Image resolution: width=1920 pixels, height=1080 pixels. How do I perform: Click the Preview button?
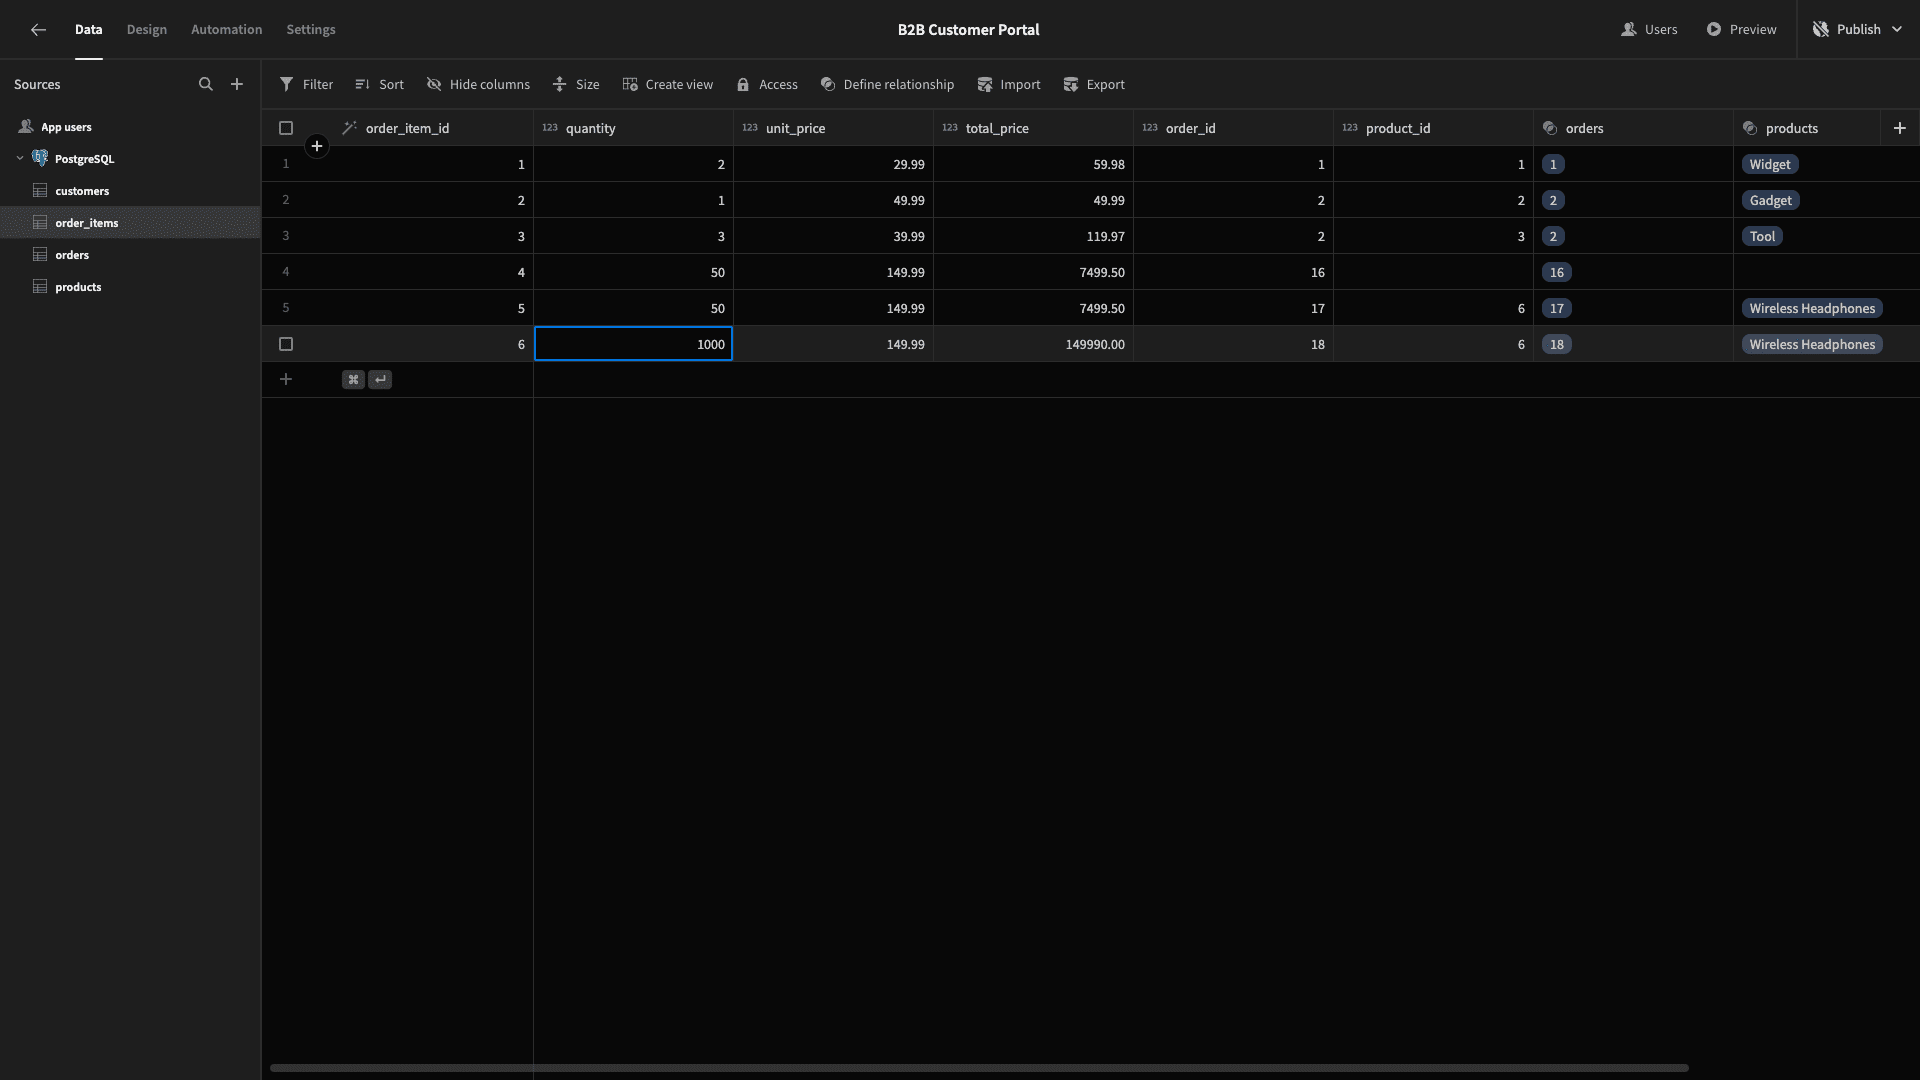[1741, 30]
